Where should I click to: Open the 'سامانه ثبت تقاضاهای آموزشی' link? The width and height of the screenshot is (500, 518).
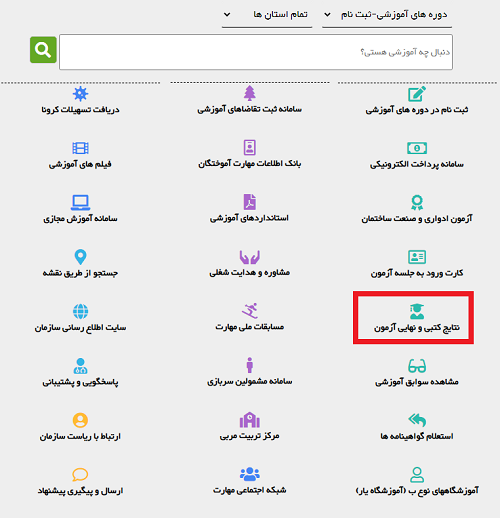pyautogui.click(x=250, y=109)
